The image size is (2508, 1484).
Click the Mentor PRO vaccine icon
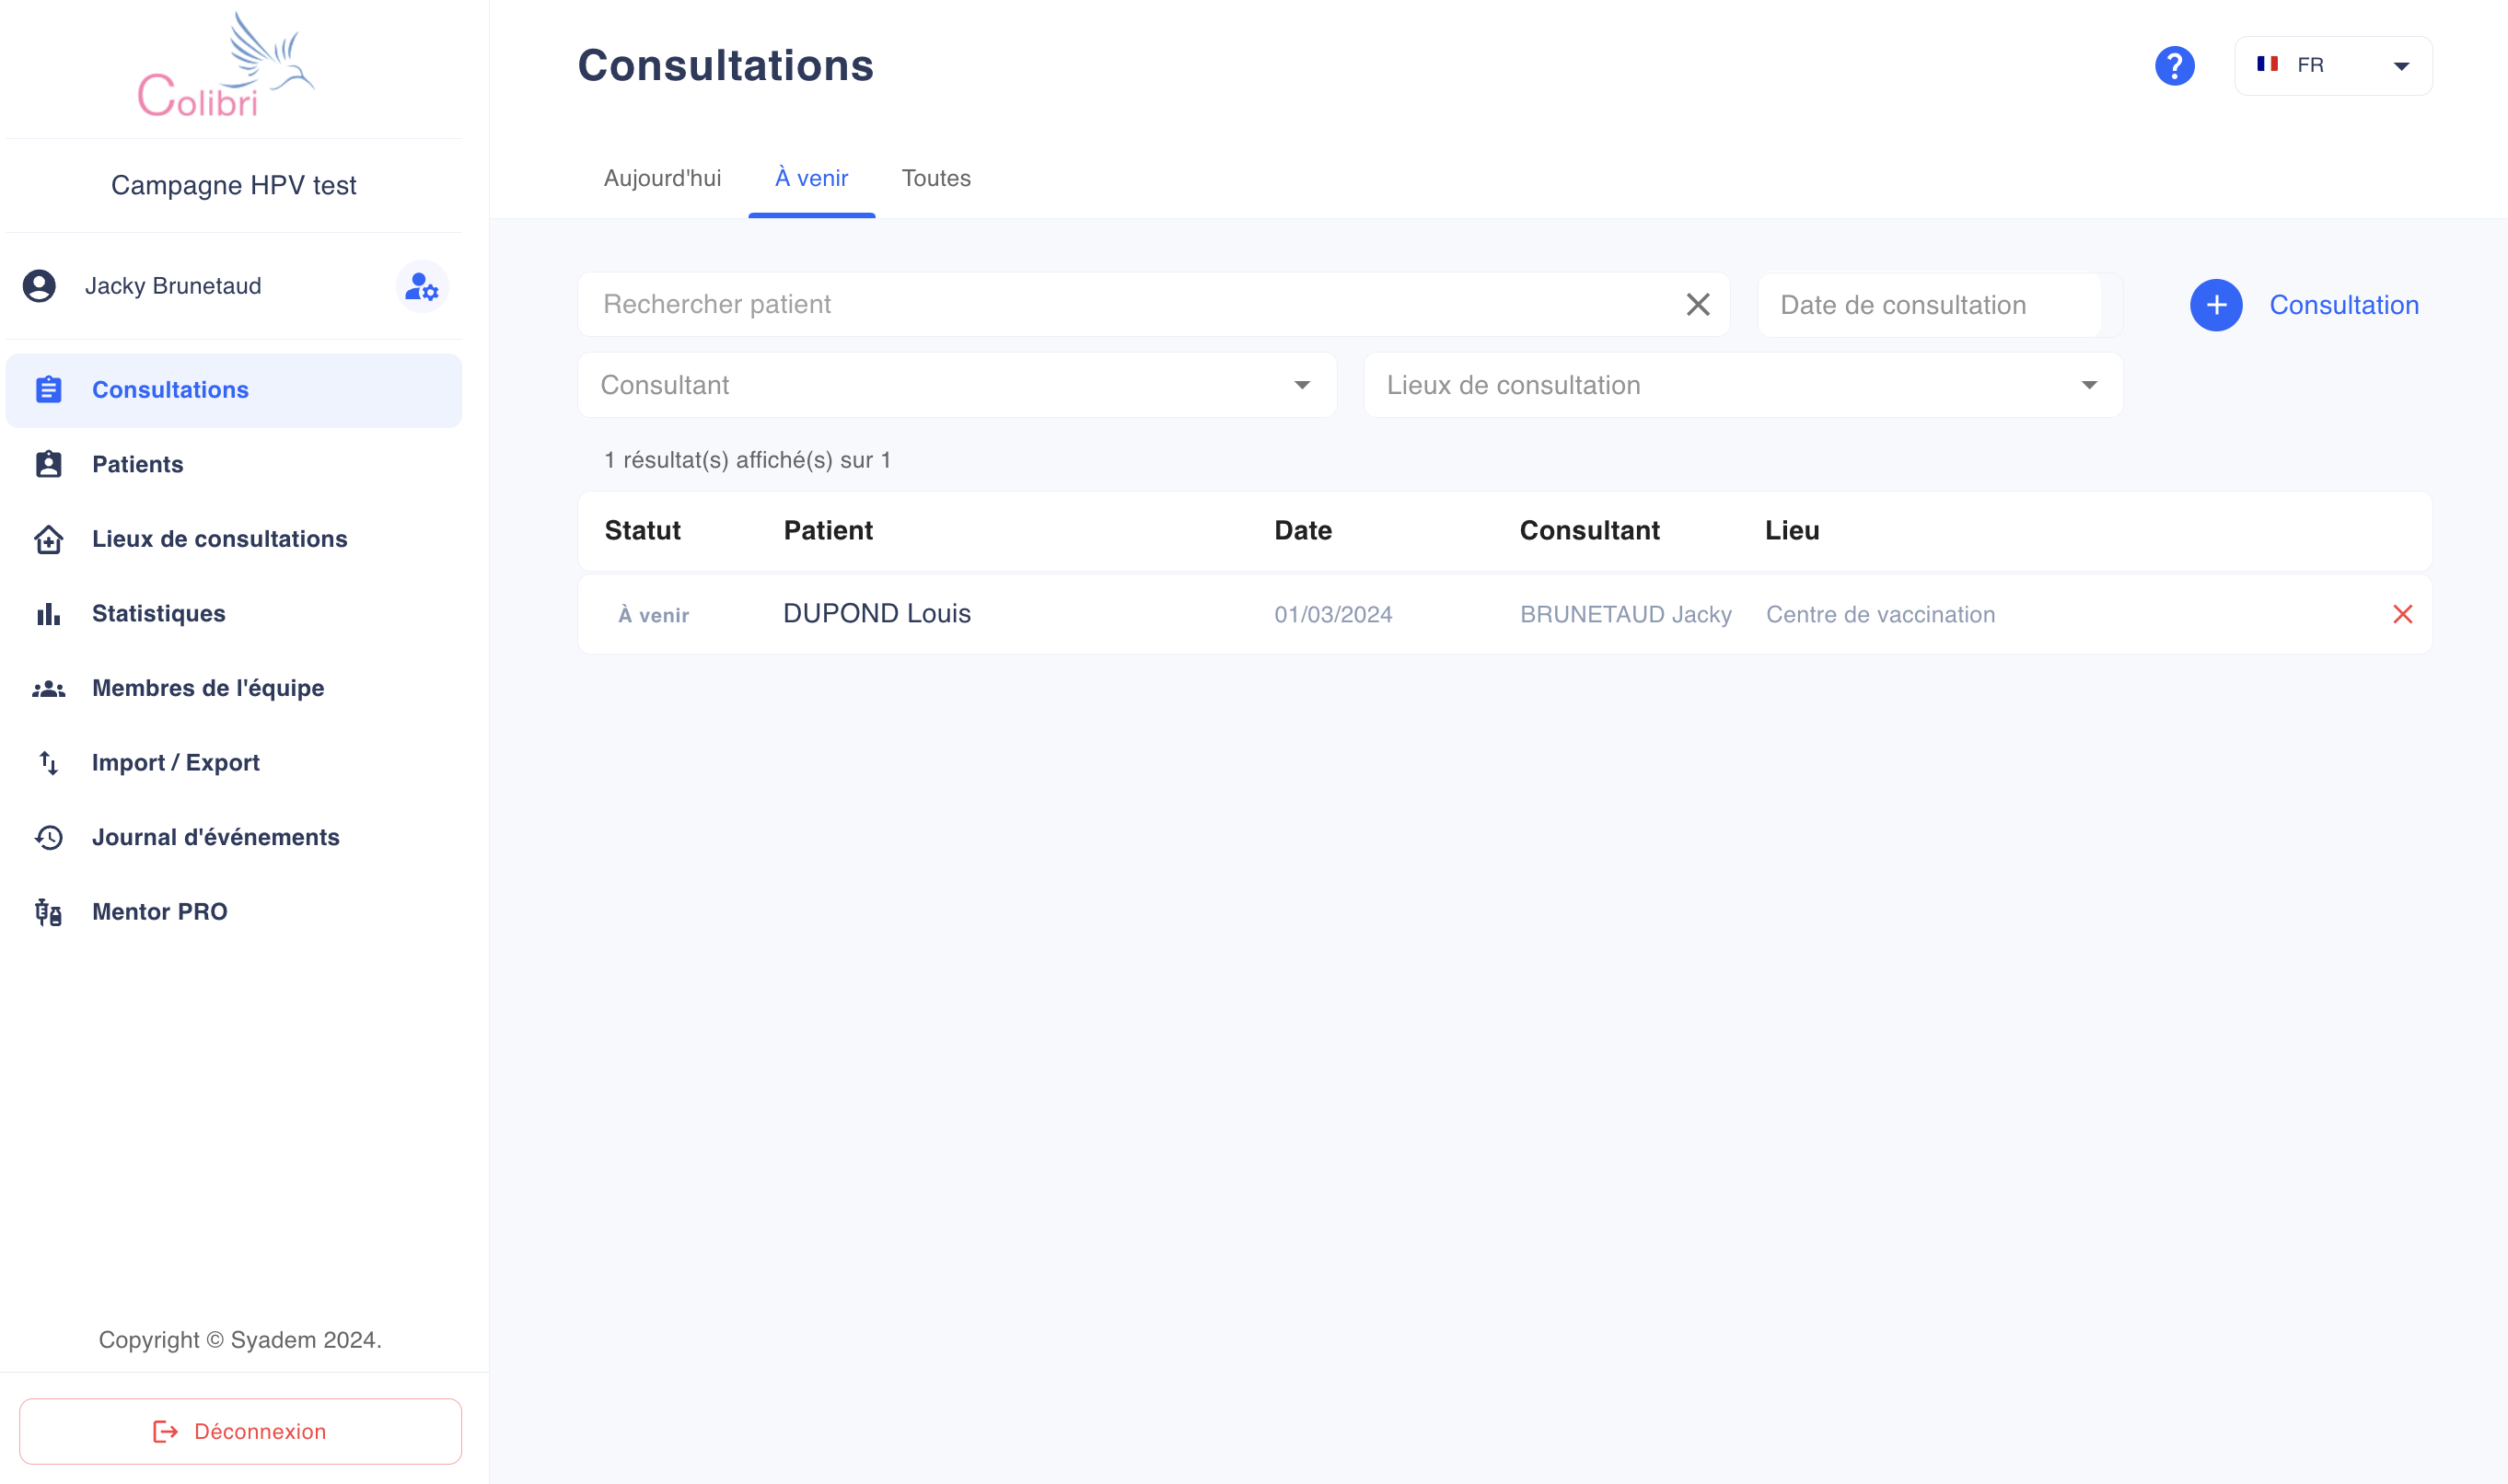click(49, 912)
